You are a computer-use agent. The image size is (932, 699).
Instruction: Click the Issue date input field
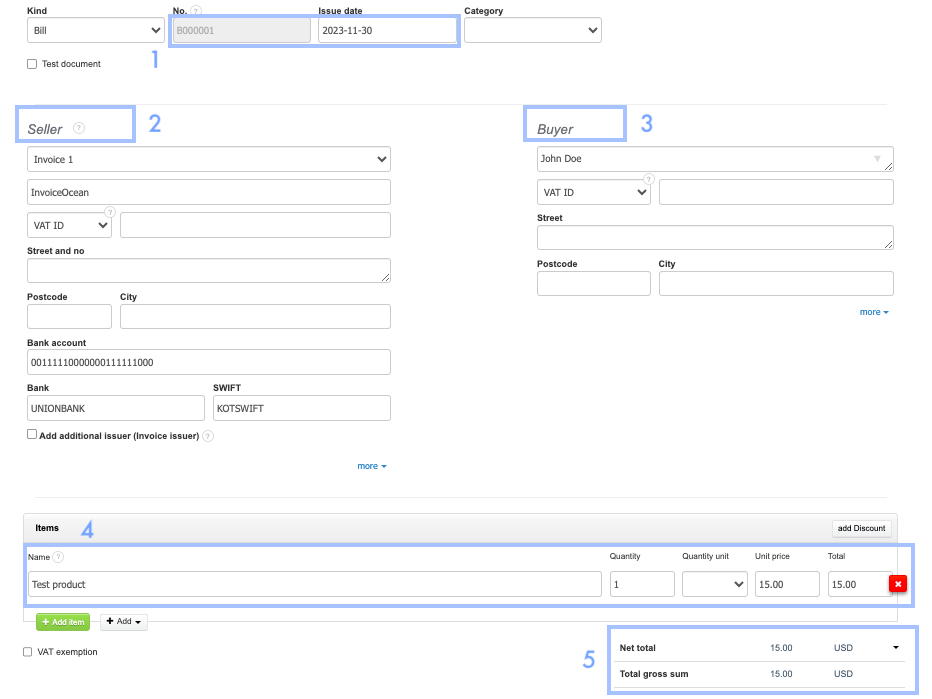[386, 31]
